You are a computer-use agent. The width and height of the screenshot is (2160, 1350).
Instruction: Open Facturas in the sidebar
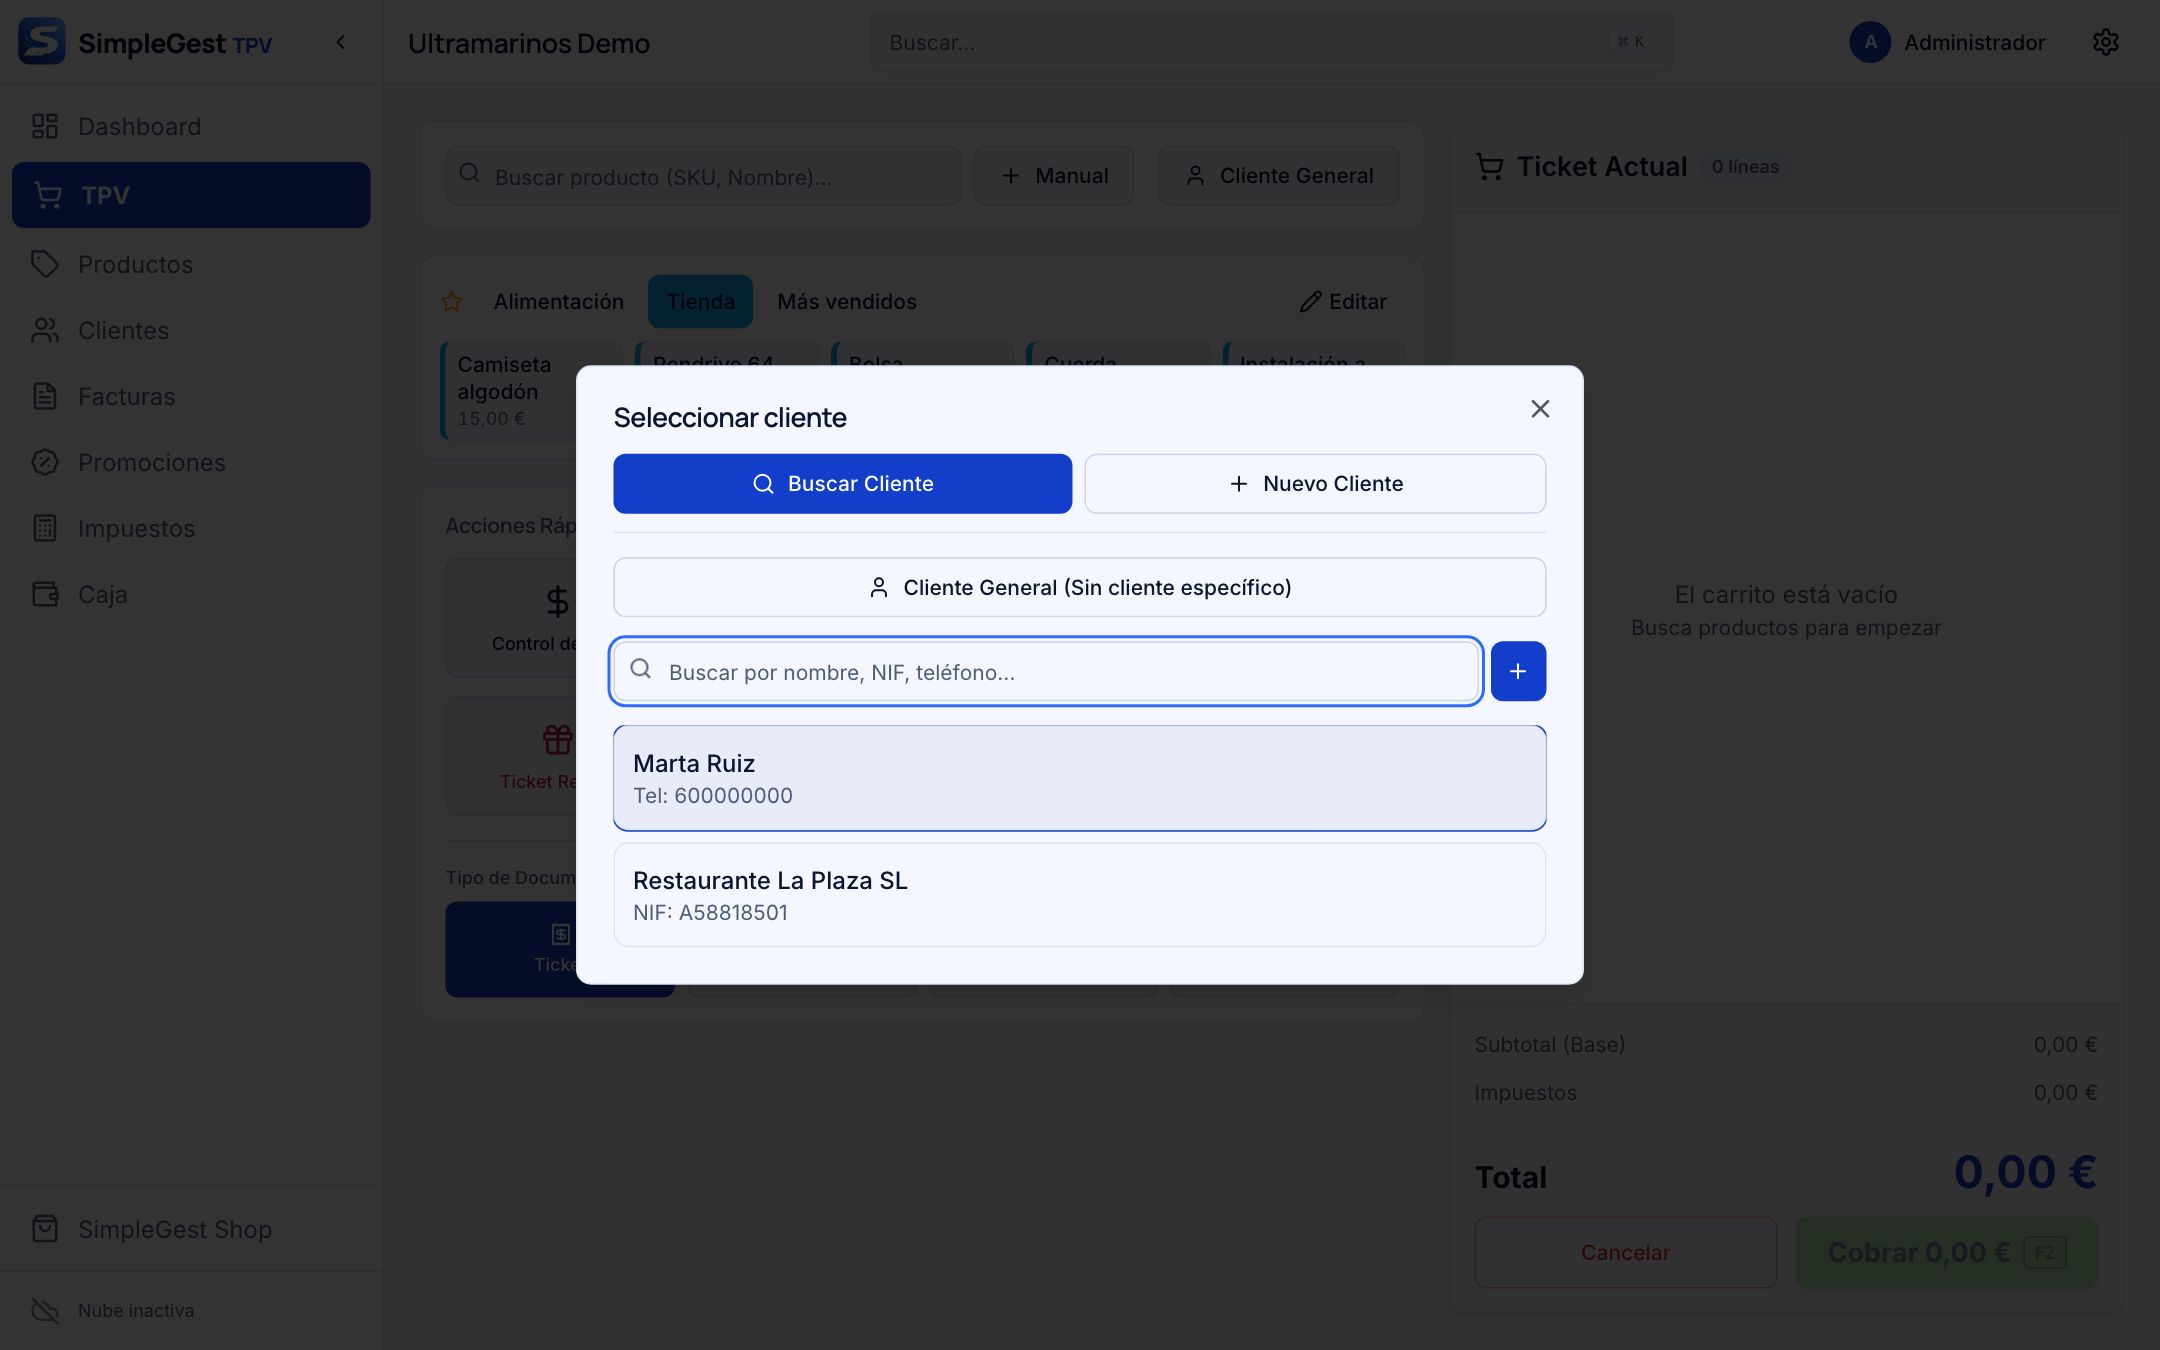[191, 397]
